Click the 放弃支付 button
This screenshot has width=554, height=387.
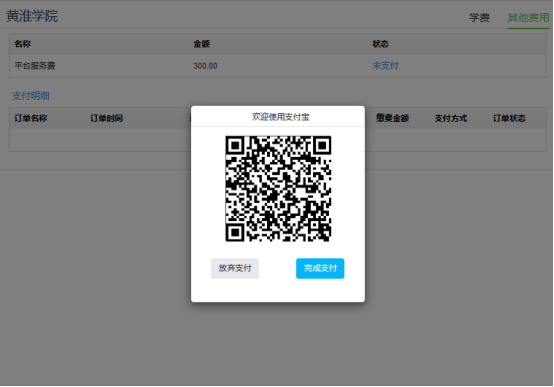tap(235, 268)
